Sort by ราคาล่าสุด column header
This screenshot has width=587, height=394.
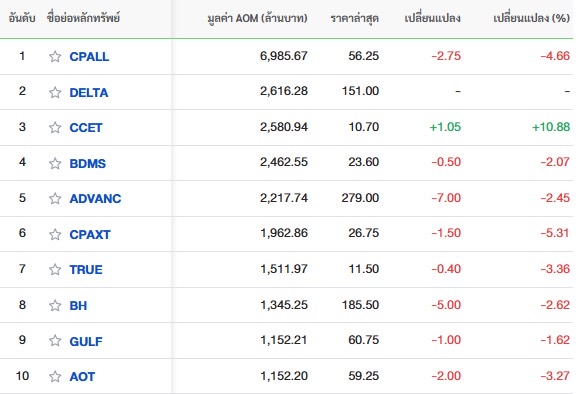[x=355, y=18]
